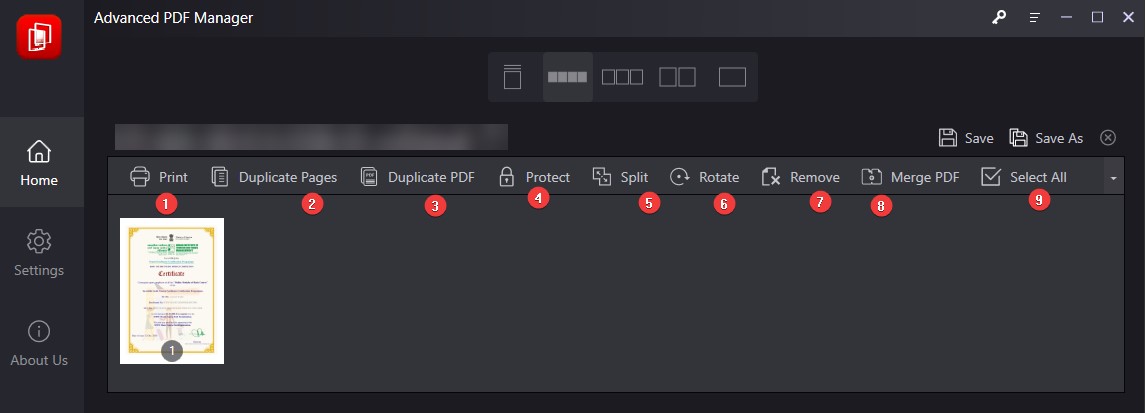Image resolution: width=1145 pixels, height=413 pixels.
Task: Click the Save As button
Action: (1046, 138)
